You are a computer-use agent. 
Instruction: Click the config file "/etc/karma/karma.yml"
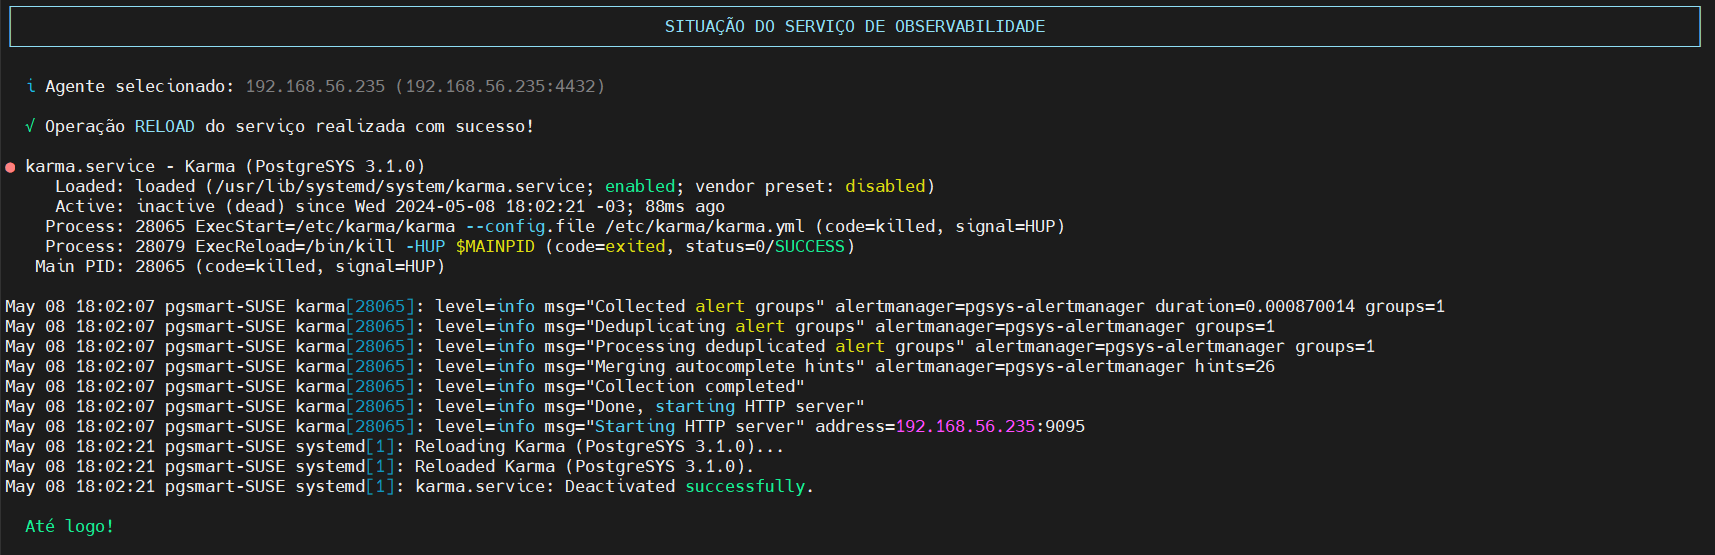click(x=705, y=226)
